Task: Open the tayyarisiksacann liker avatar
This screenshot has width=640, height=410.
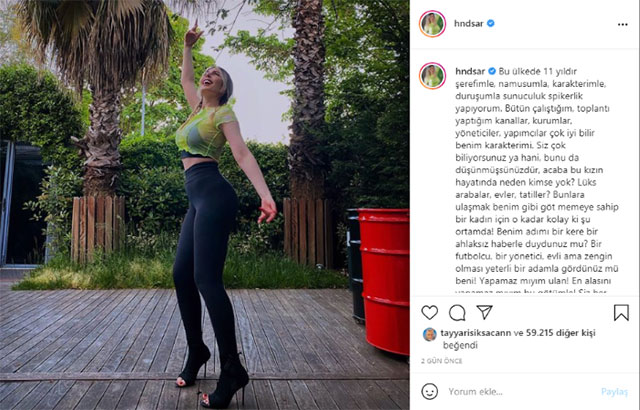Action: point(429,335)
